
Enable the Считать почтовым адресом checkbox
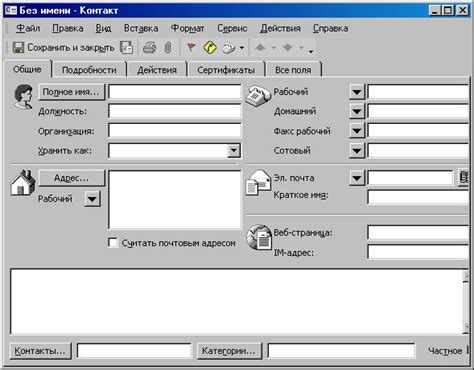(x=113, y=243)
